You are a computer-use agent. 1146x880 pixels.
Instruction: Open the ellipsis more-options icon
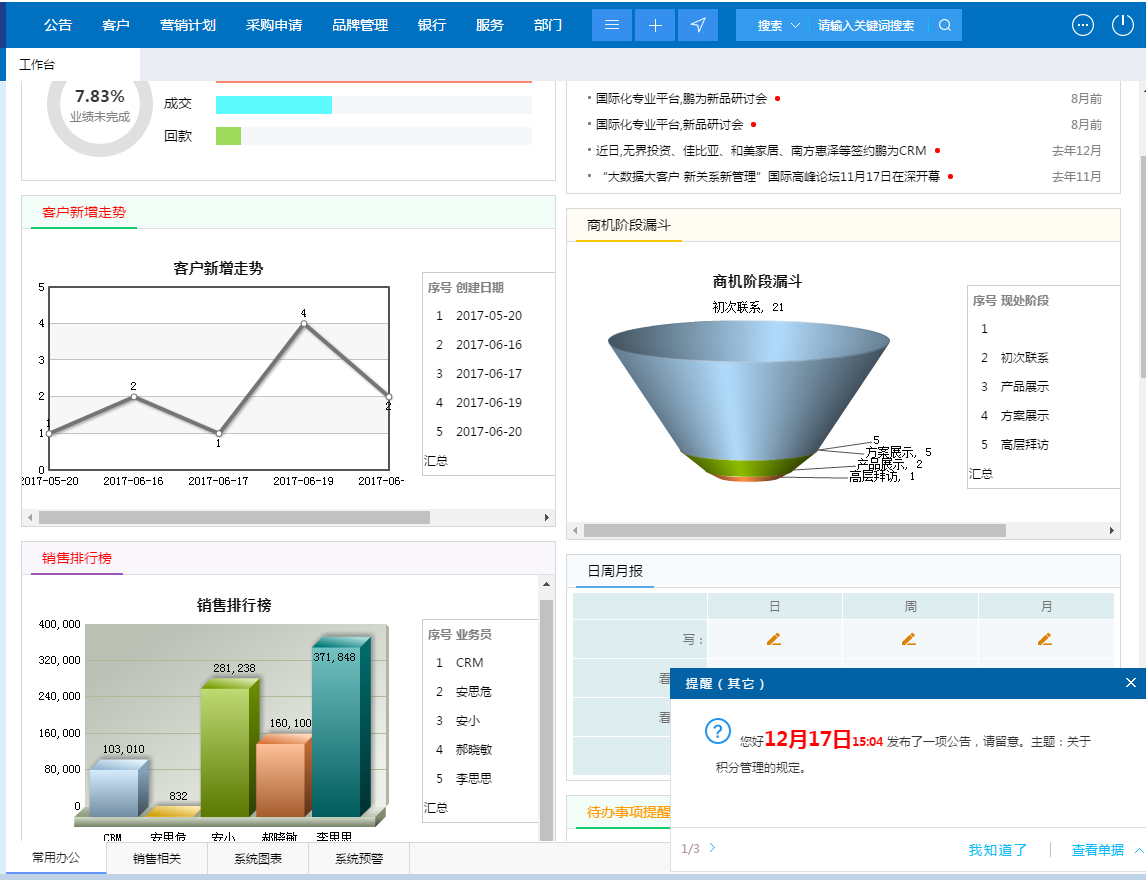[1082, 24]
